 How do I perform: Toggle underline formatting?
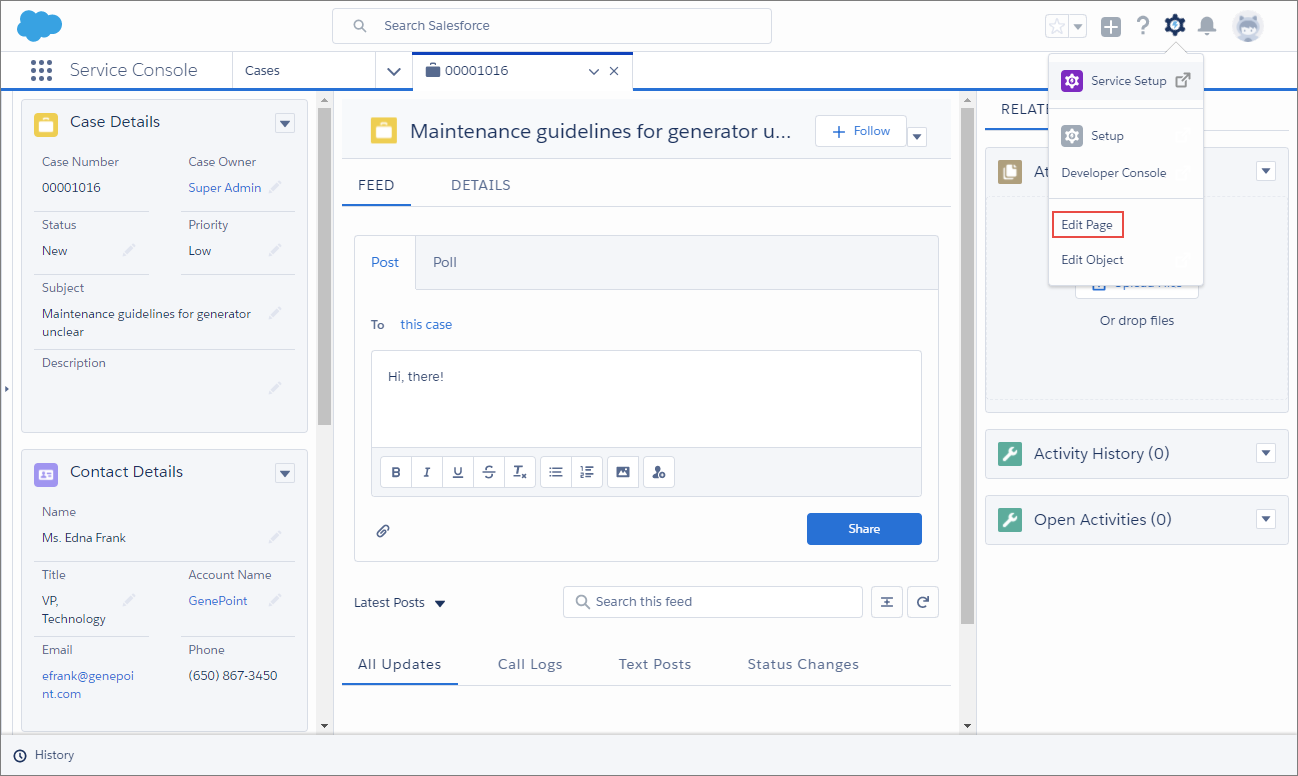[458, 472]
